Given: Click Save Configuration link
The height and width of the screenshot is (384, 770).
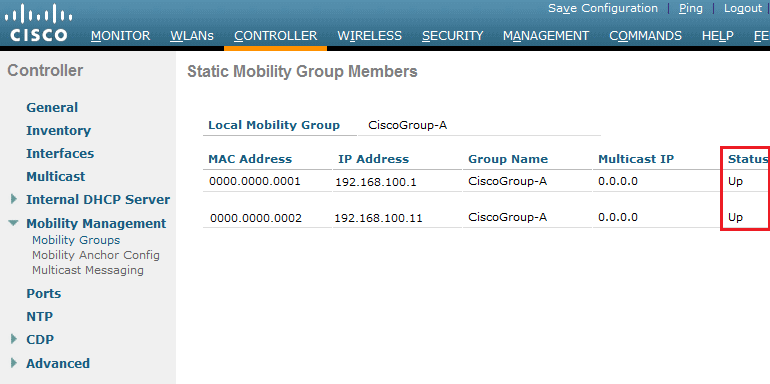Looking at the screenshot, I should coord(603,8).
